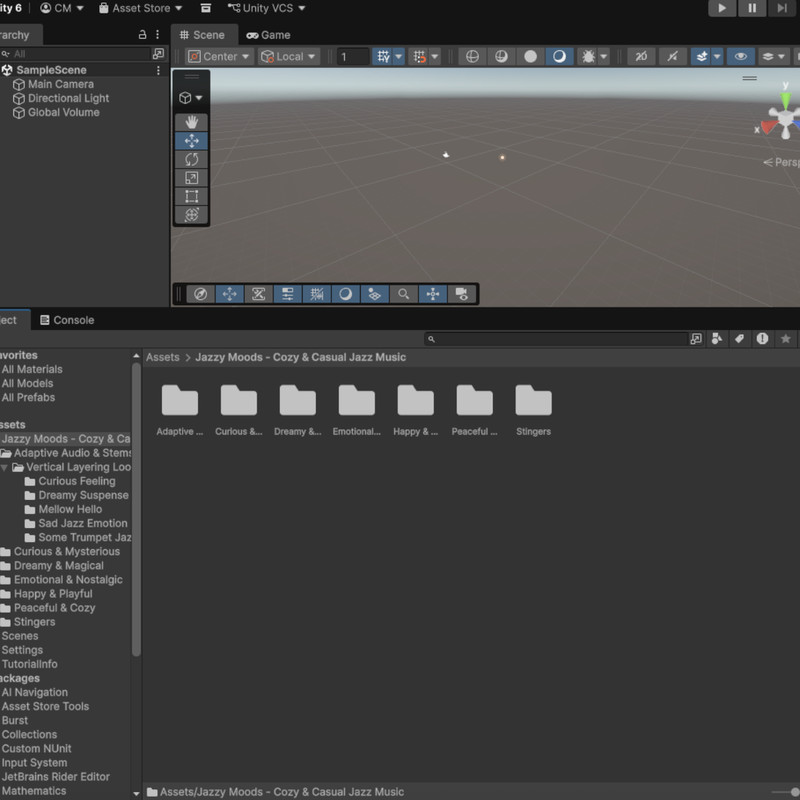Select the Move tool in Scene toolbar

click(x=191, y=141)
